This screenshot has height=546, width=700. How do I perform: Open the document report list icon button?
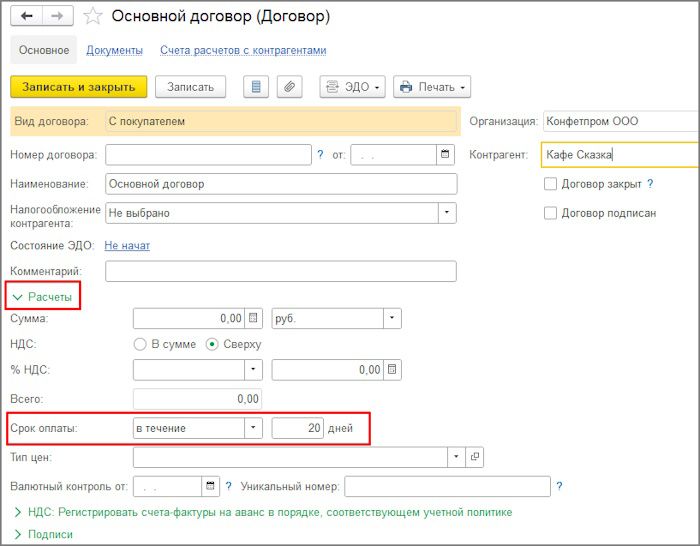point(256,87)
